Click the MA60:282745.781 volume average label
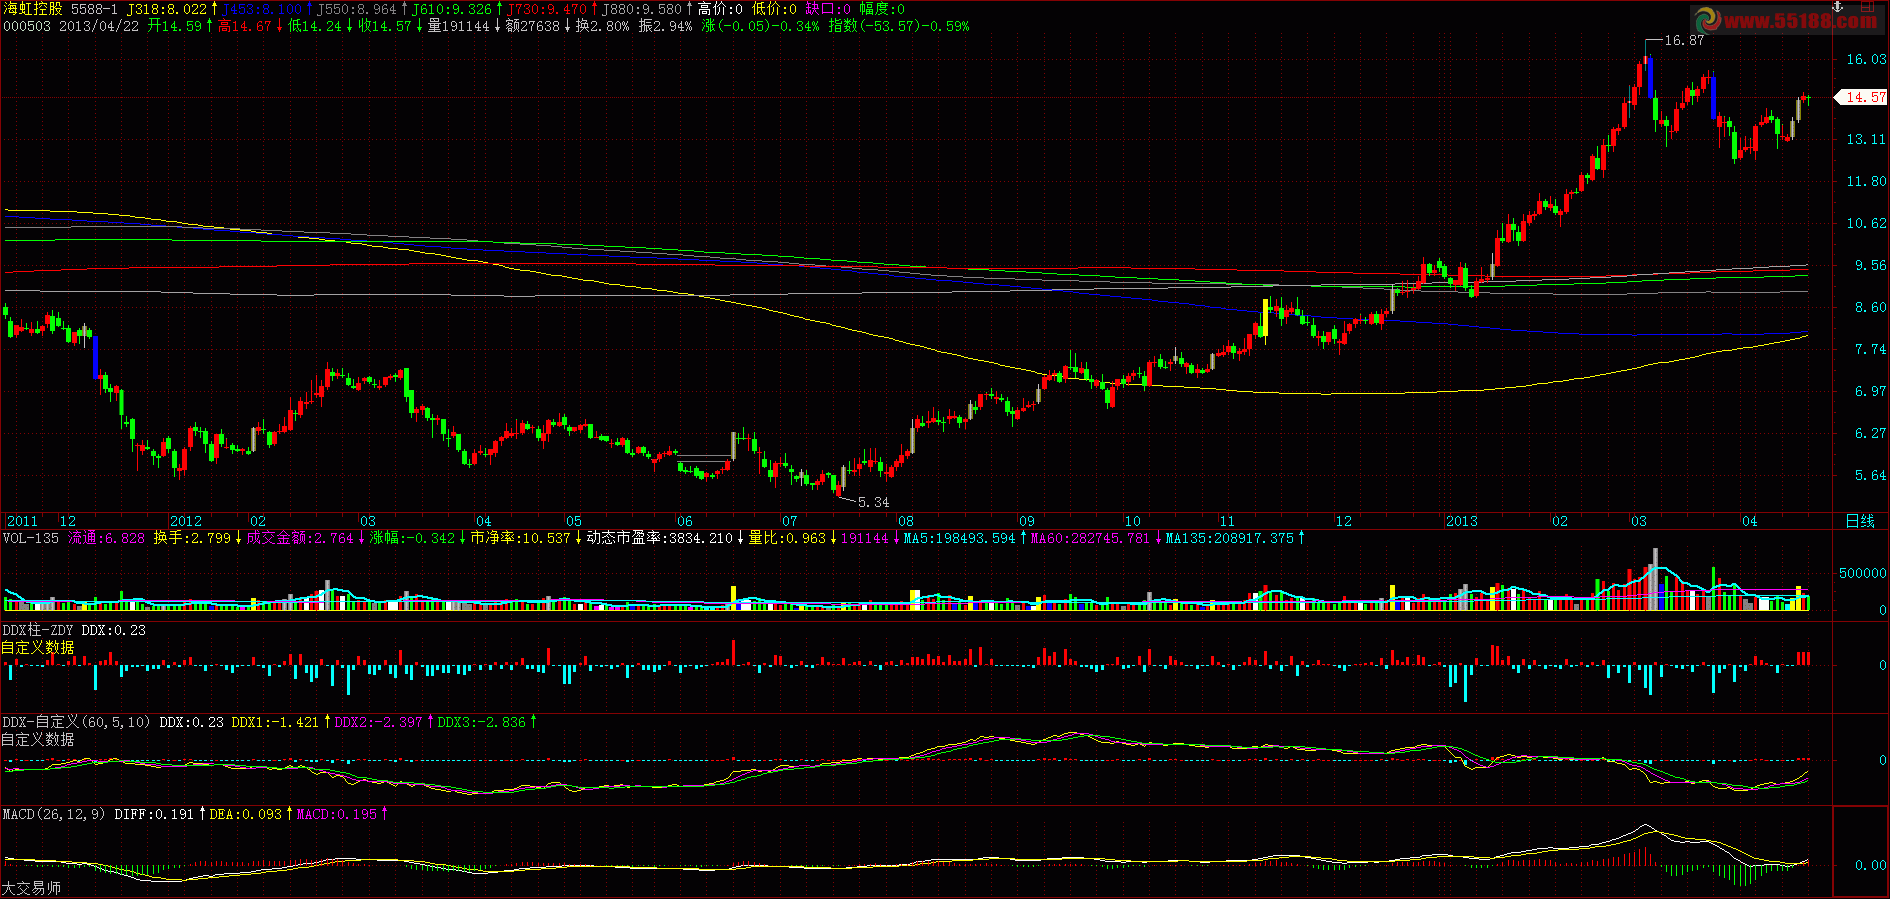 1090,538
